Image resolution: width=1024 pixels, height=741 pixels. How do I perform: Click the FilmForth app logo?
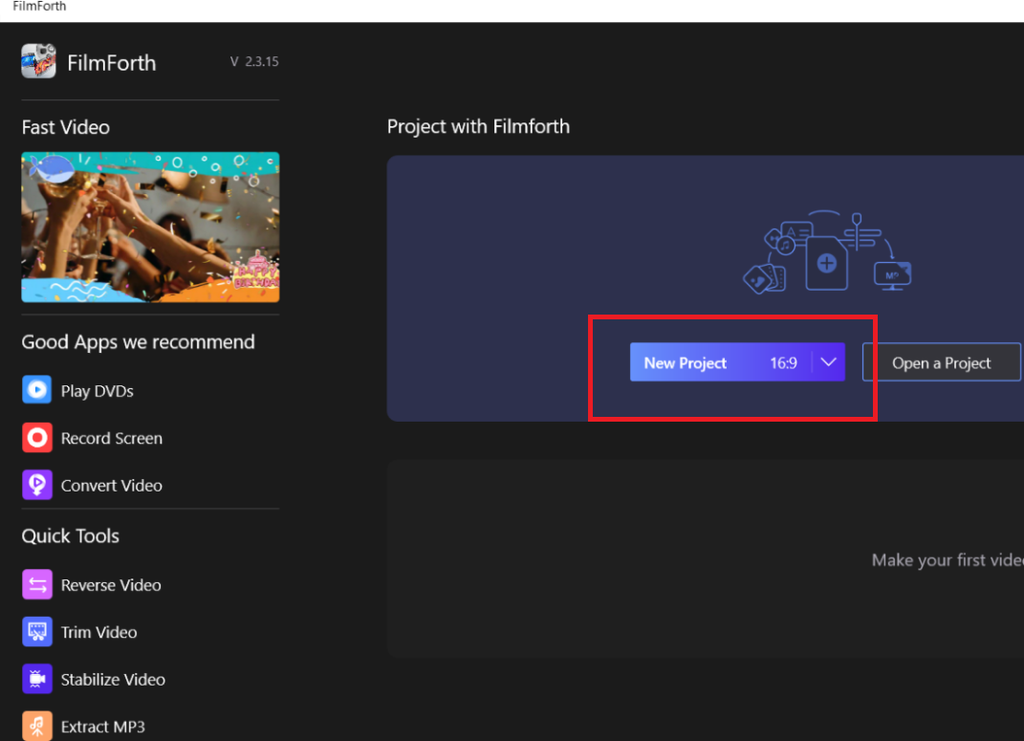pos(38,62)
